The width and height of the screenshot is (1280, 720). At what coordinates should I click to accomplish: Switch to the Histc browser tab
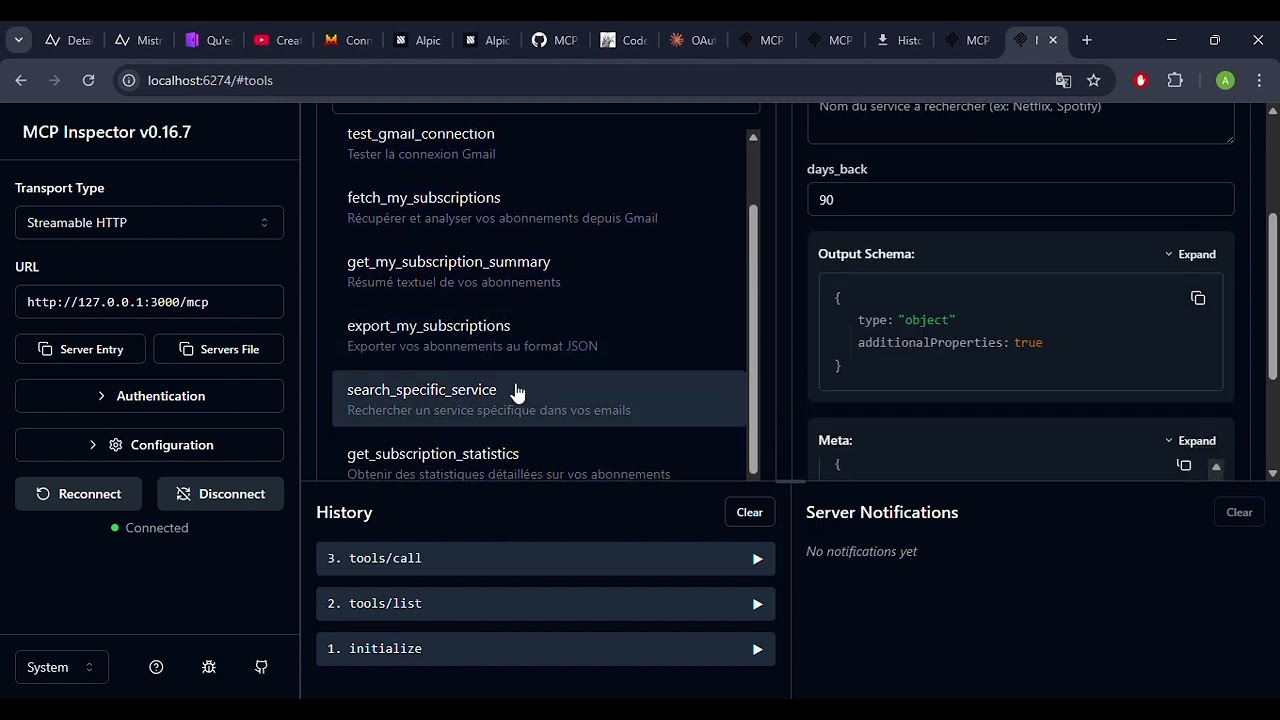click(x=899, y=40)
